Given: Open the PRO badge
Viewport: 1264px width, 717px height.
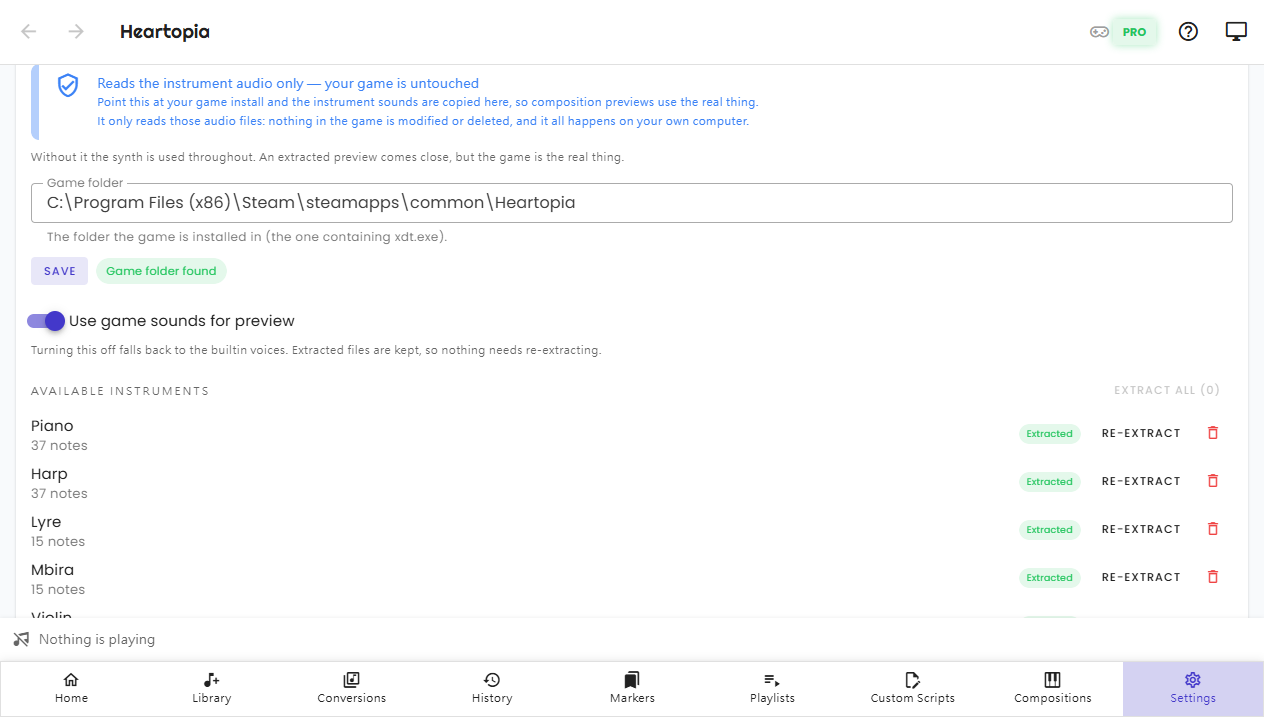Looking at the screenshot, I should coord(1134,32).
